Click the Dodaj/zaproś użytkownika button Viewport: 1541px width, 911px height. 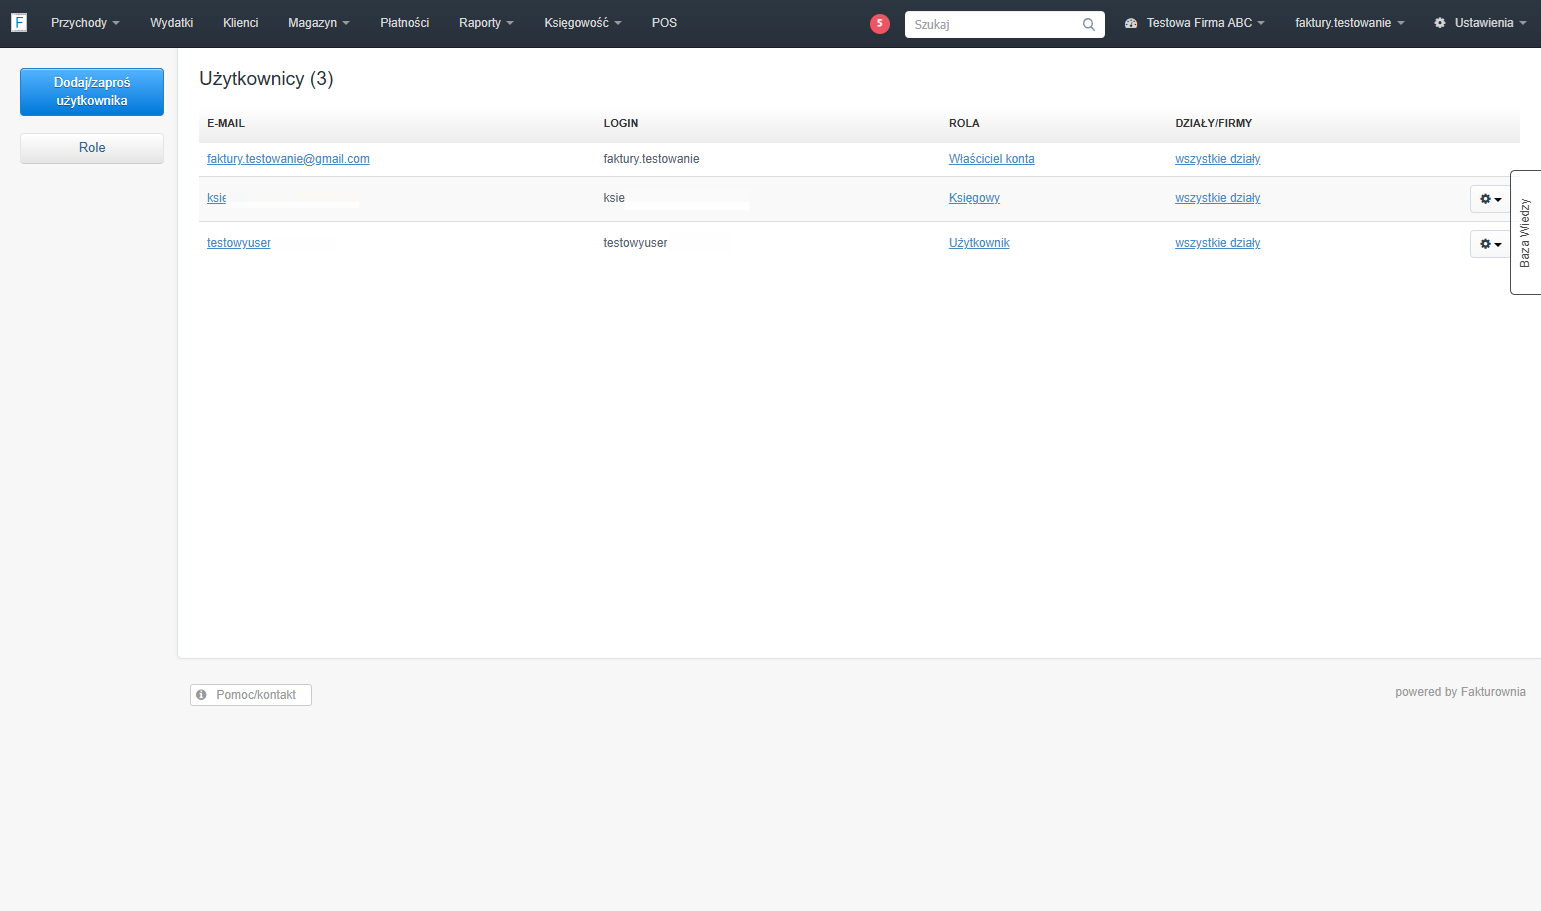point(92,92)
